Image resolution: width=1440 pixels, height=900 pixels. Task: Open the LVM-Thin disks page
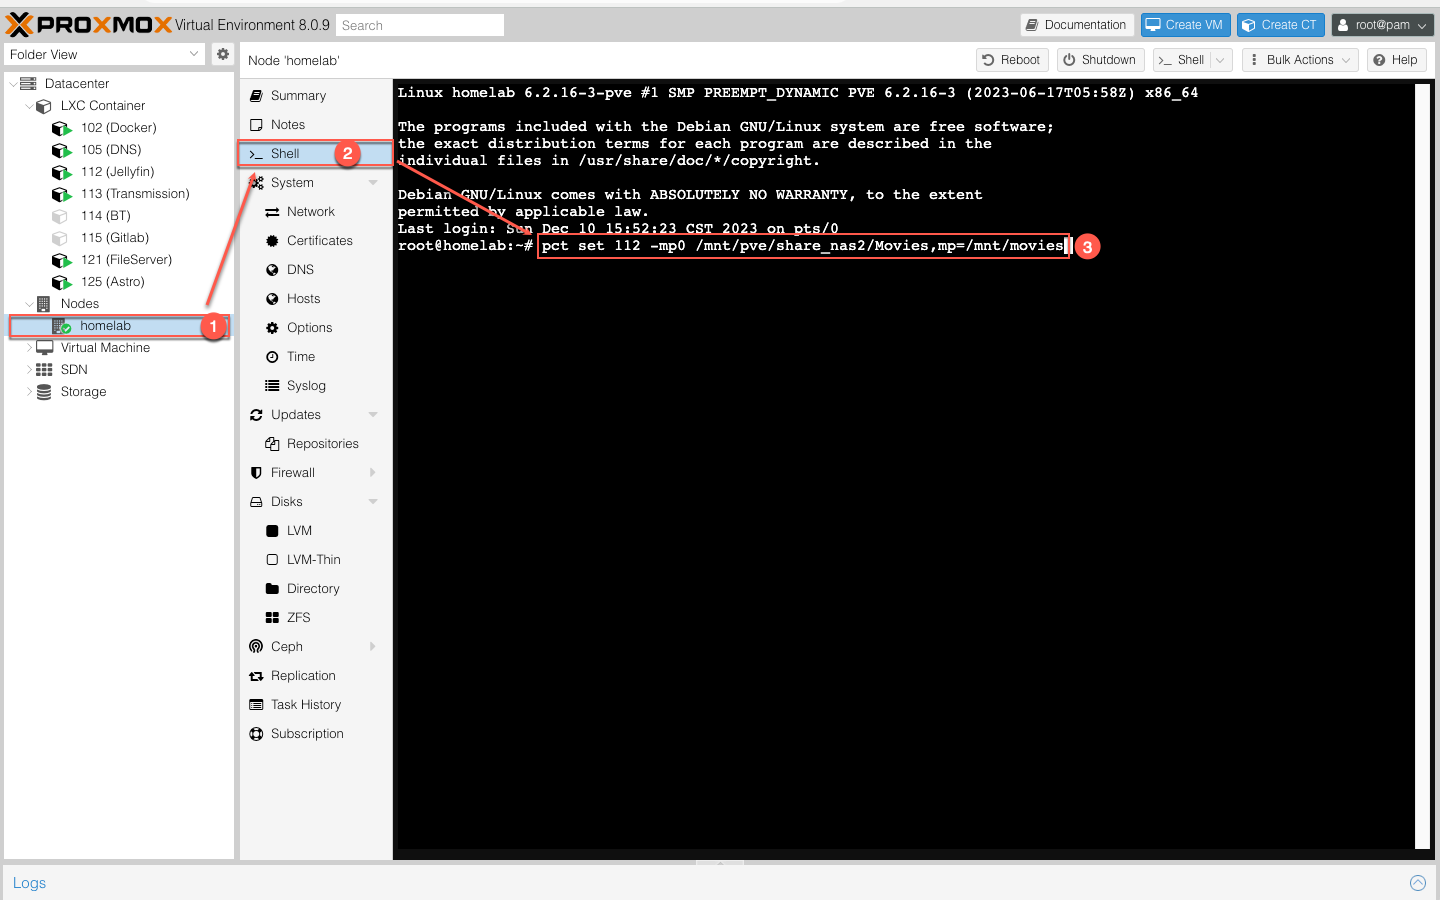316,560
